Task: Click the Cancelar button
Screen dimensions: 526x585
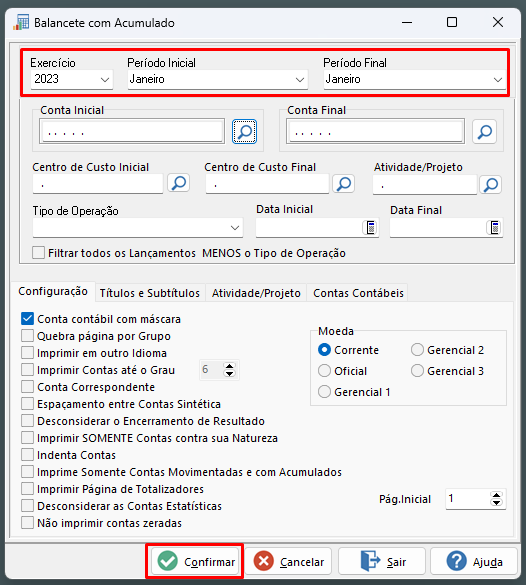Action: 288,561
